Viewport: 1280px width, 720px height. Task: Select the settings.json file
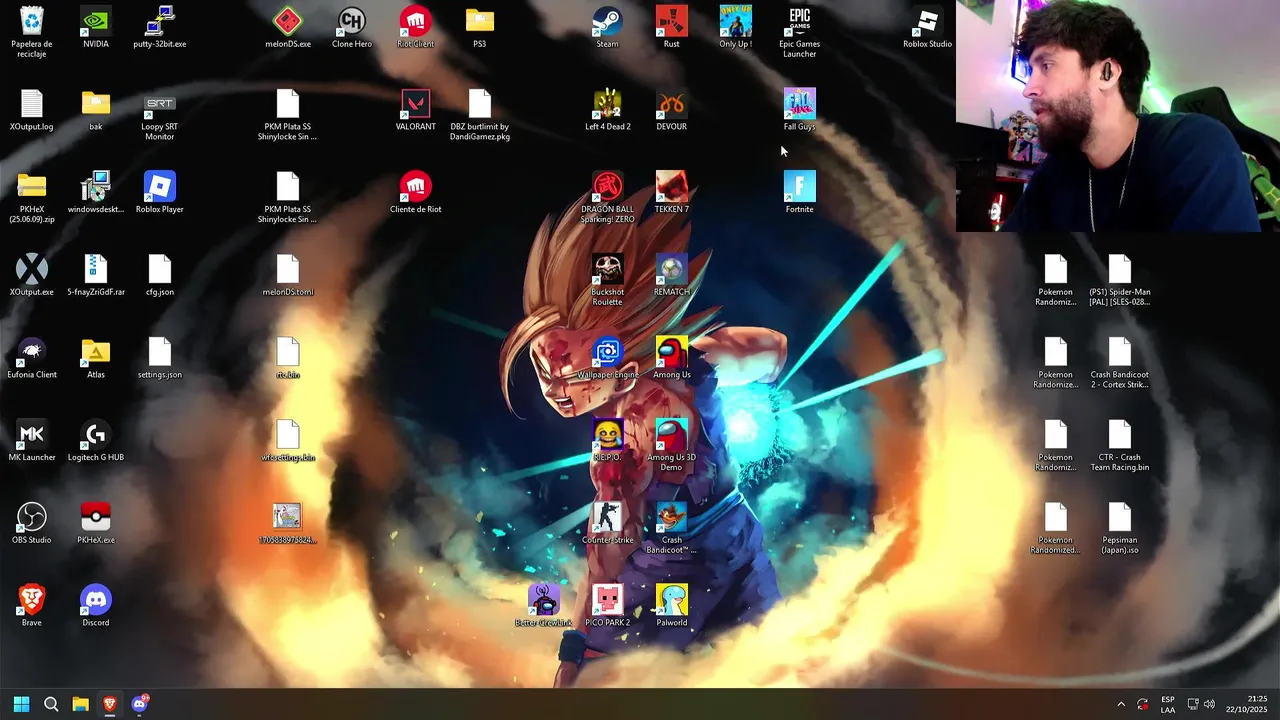pyautogui.click(x=160, y=352)
